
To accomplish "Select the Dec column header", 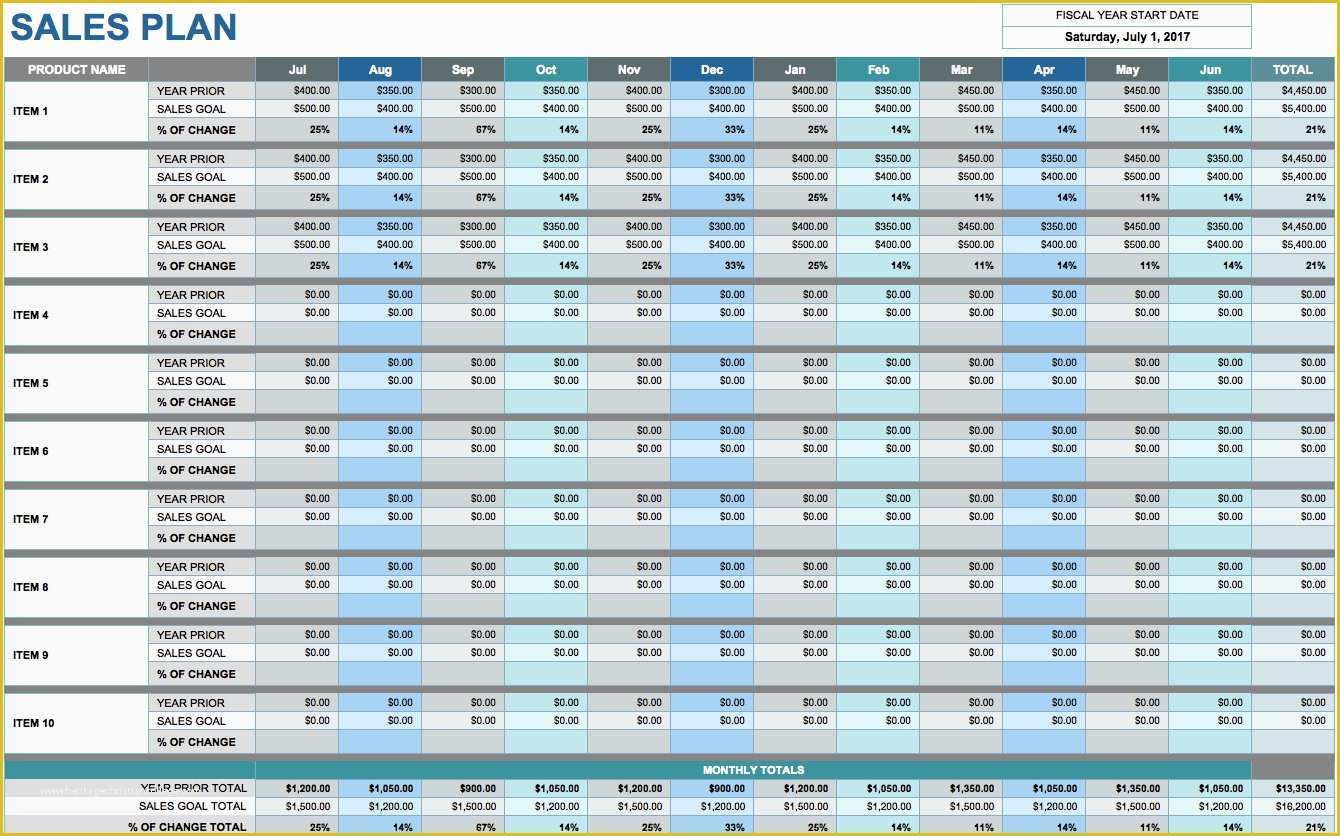I will (x=712, y=70).
